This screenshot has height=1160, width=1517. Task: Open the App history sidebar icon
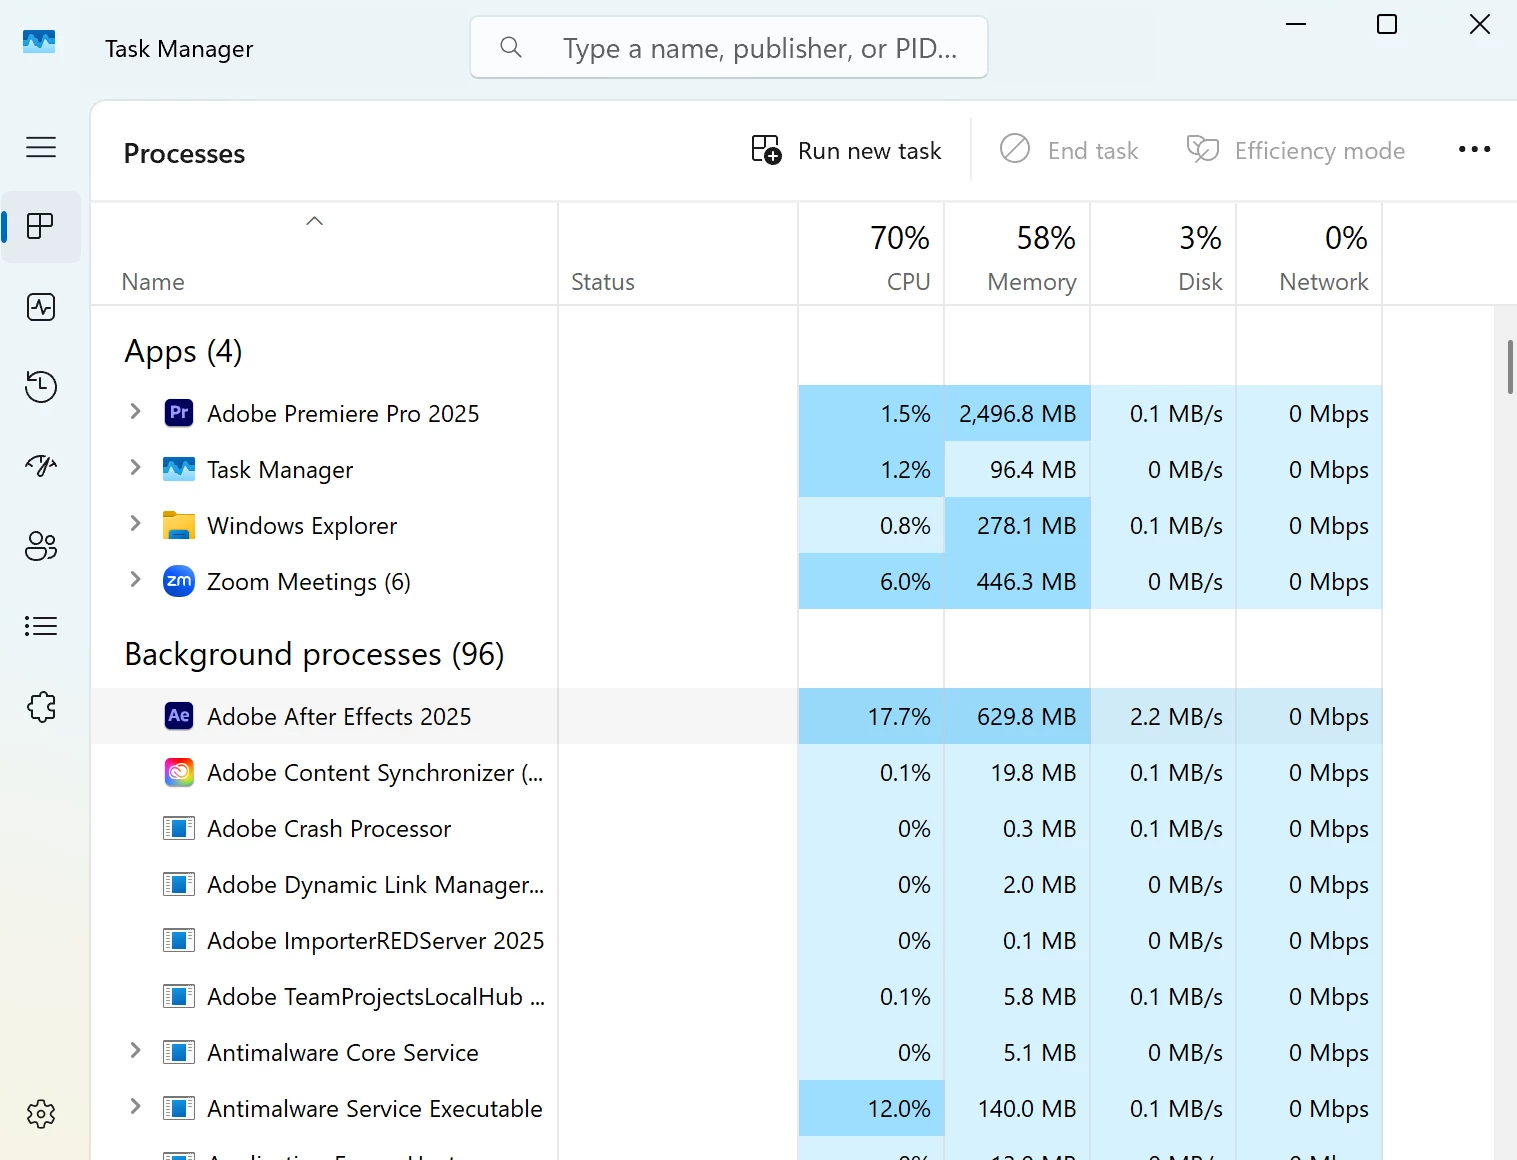[x=41, y=386]
